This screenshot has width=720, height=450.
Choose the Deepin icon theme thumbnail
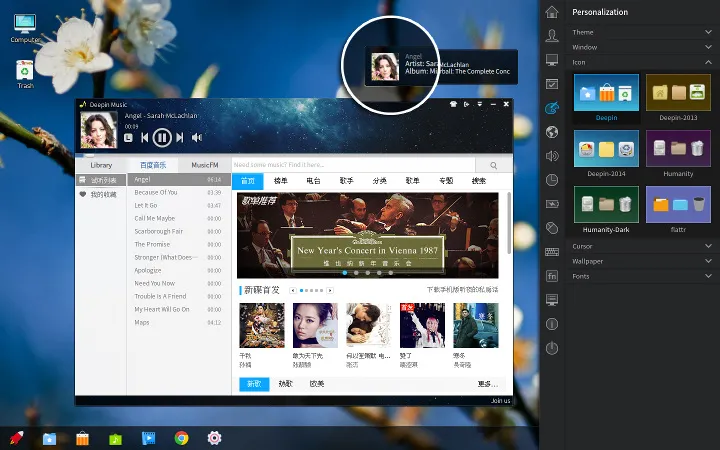(x=606, y=93)
